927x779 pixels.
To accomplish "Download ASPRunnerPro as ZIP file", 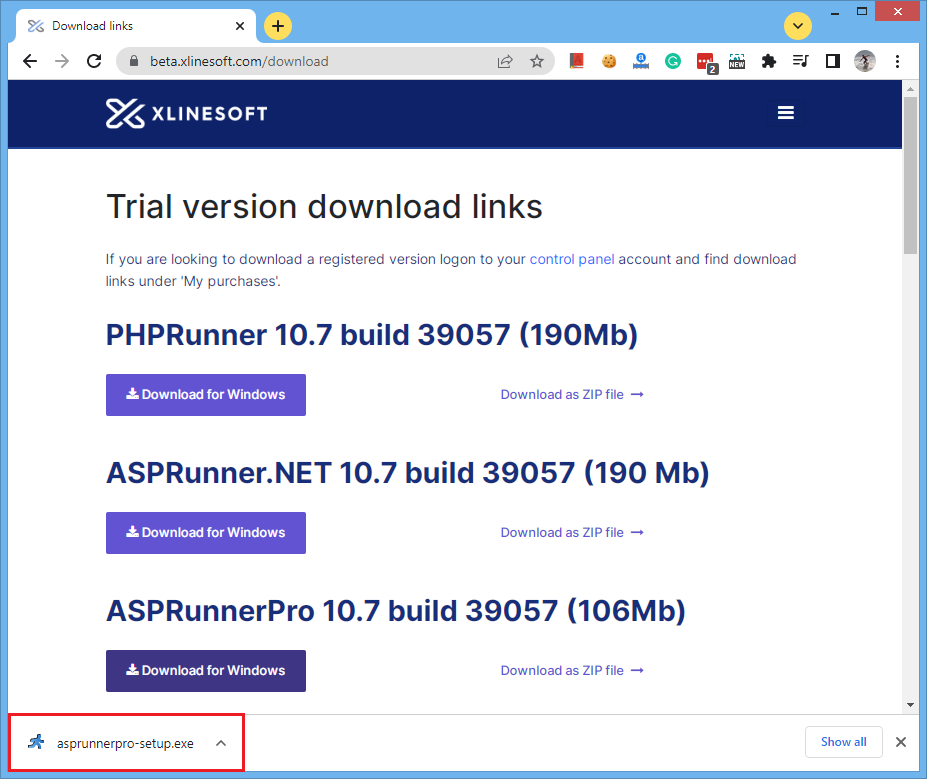I will point(572,670).
